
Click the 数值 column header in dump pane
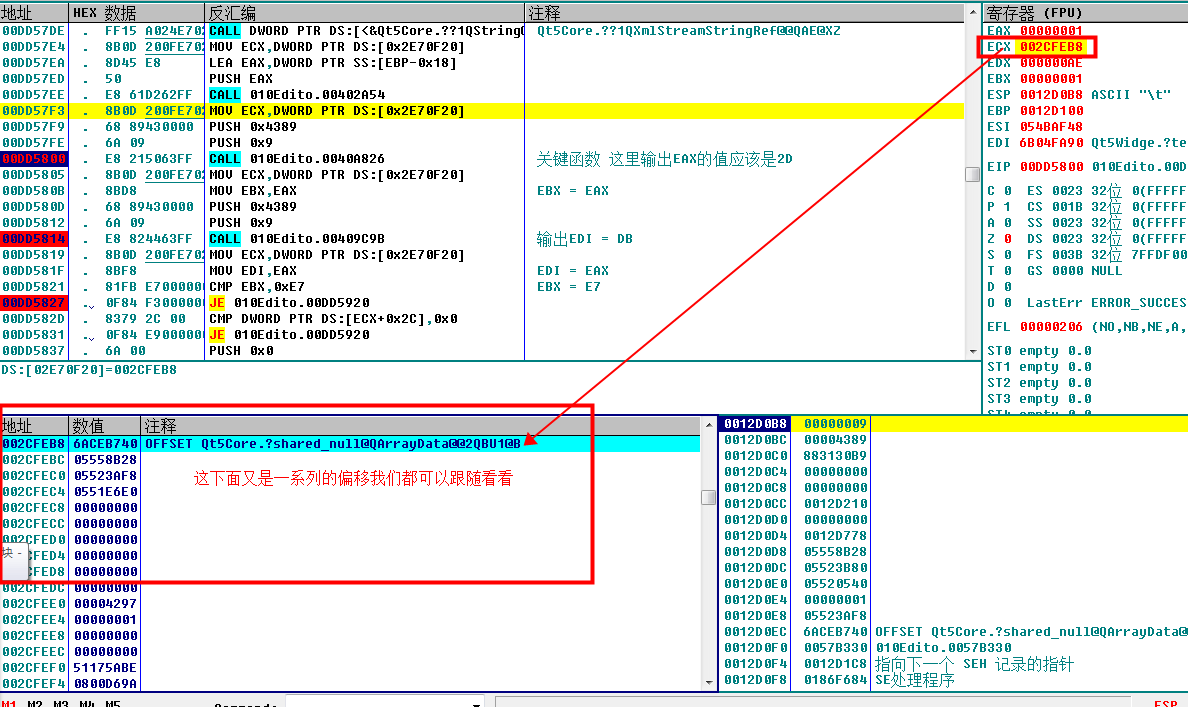tap(105, 426)
